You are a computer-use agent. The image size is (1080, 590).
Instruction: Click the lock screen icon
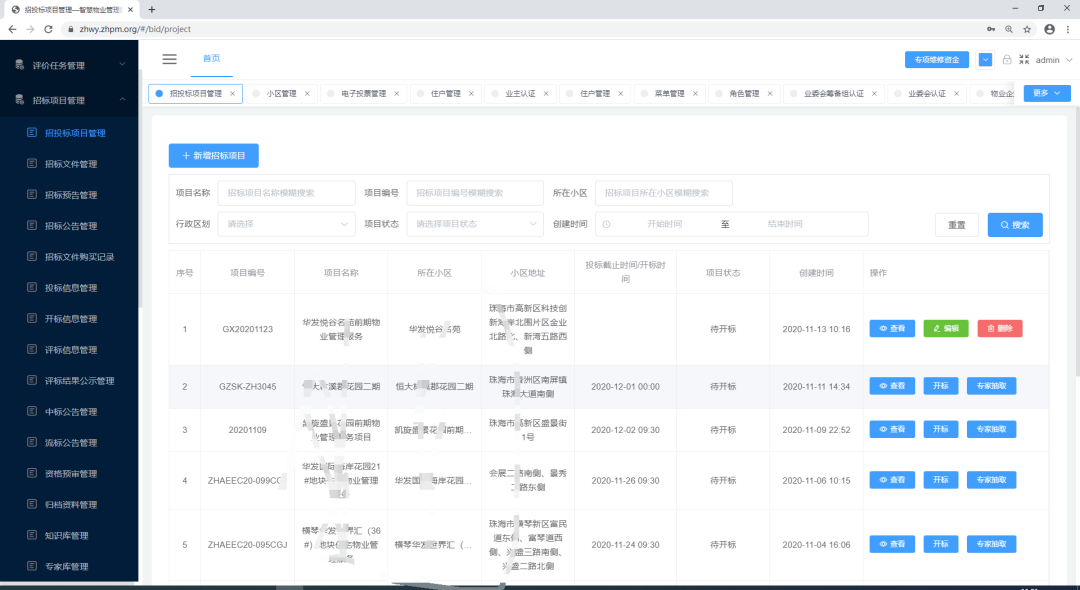(1007, 60)
